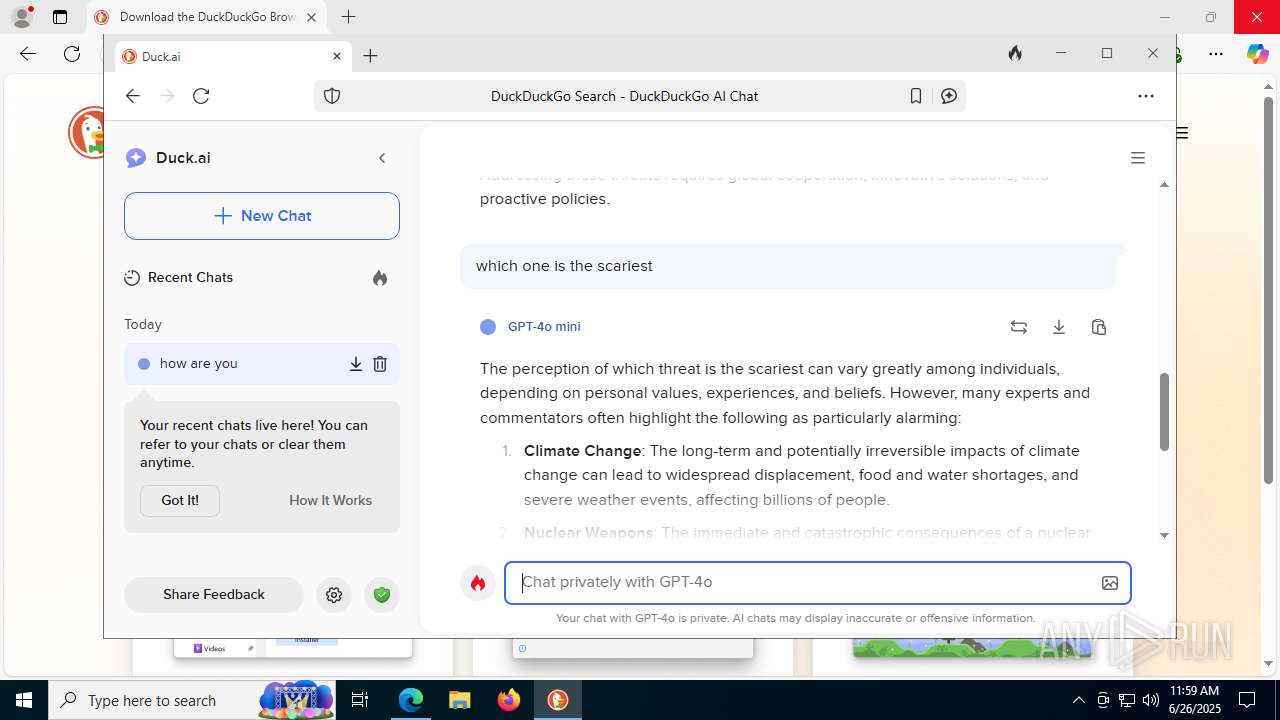Download the 'how are you' chat
1280x720 pixels.
[355, 364]
